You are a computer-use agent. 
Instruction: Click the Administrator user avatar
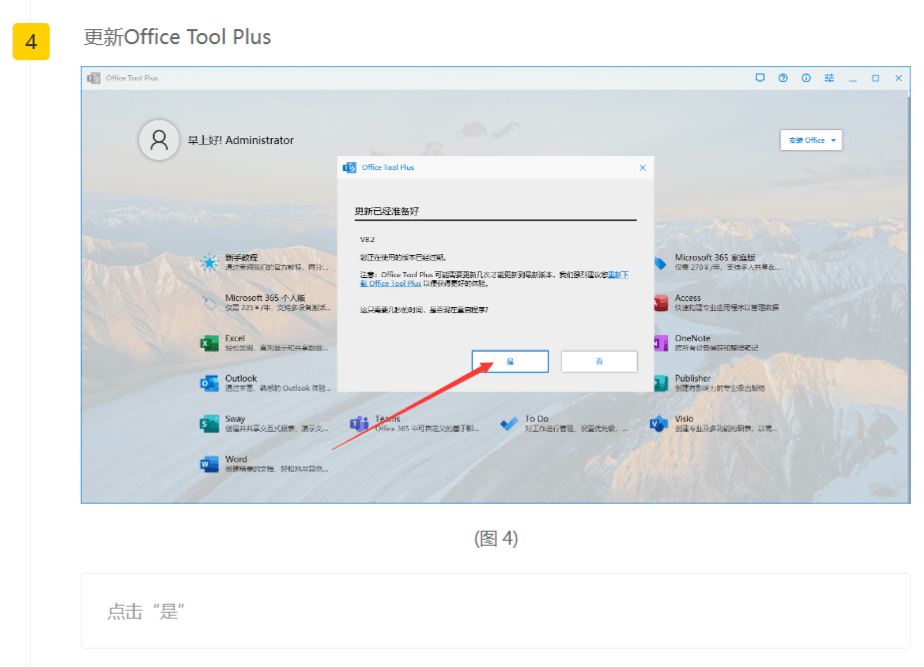pyautogui.click(x=159, y=140)
